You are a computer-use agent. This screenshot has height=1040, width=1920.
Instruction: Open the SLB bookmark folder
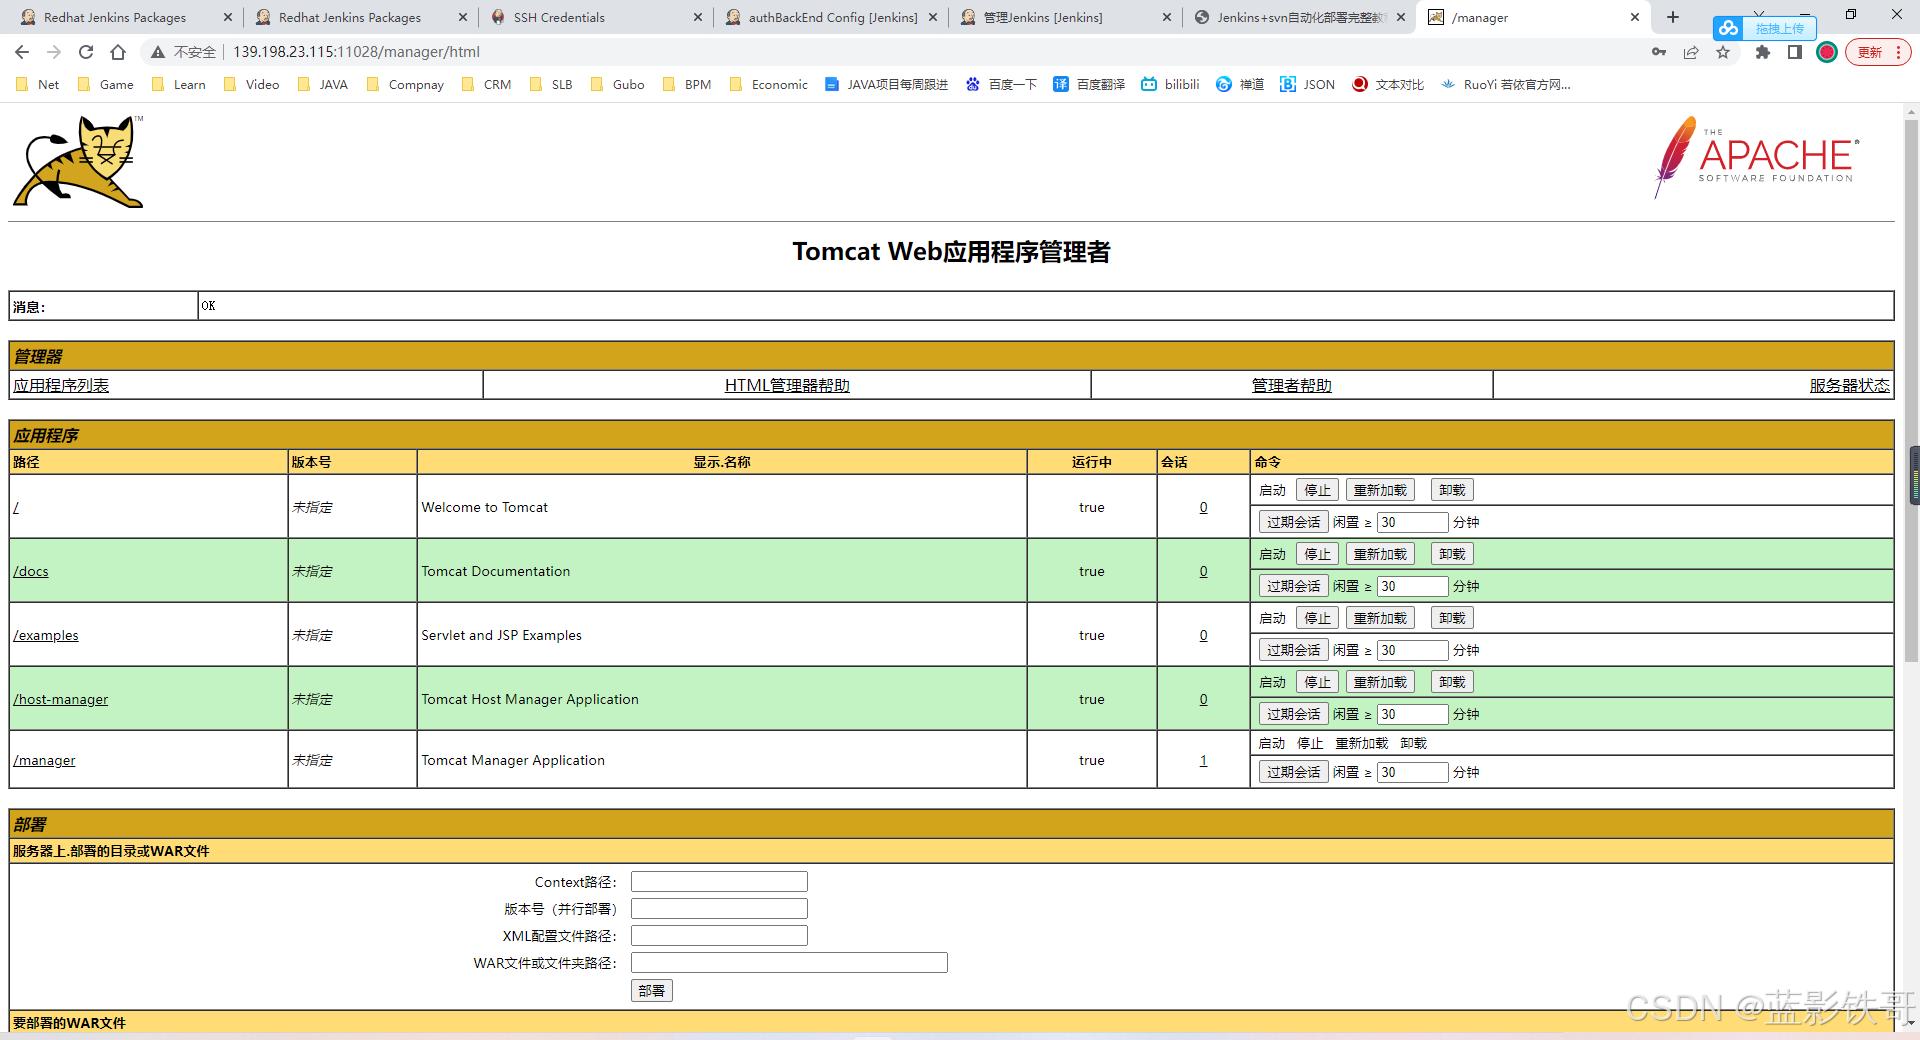551,85
